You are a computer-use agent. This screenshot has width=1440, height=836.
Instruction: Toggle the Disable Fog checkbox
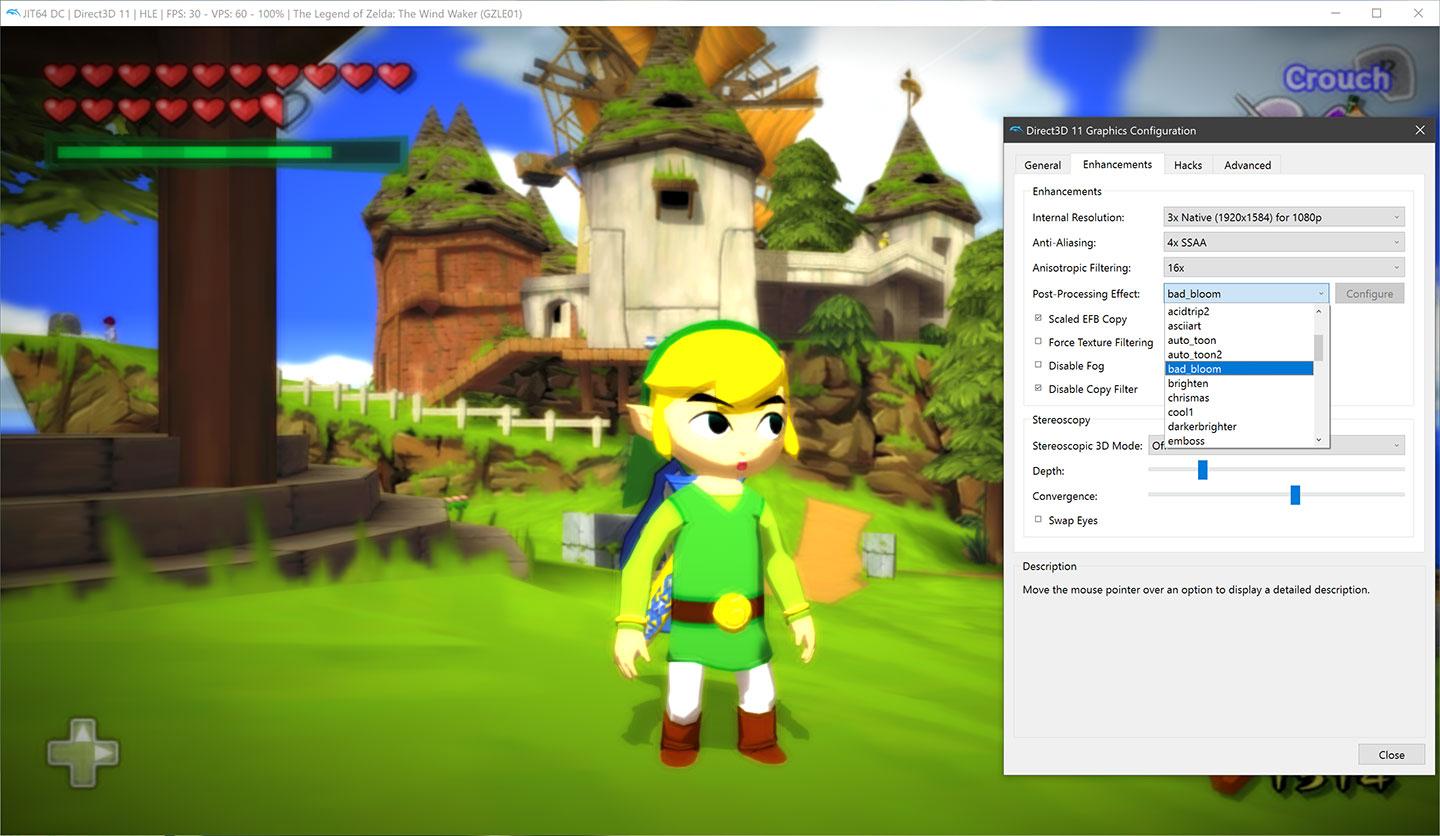point(1038,366)
